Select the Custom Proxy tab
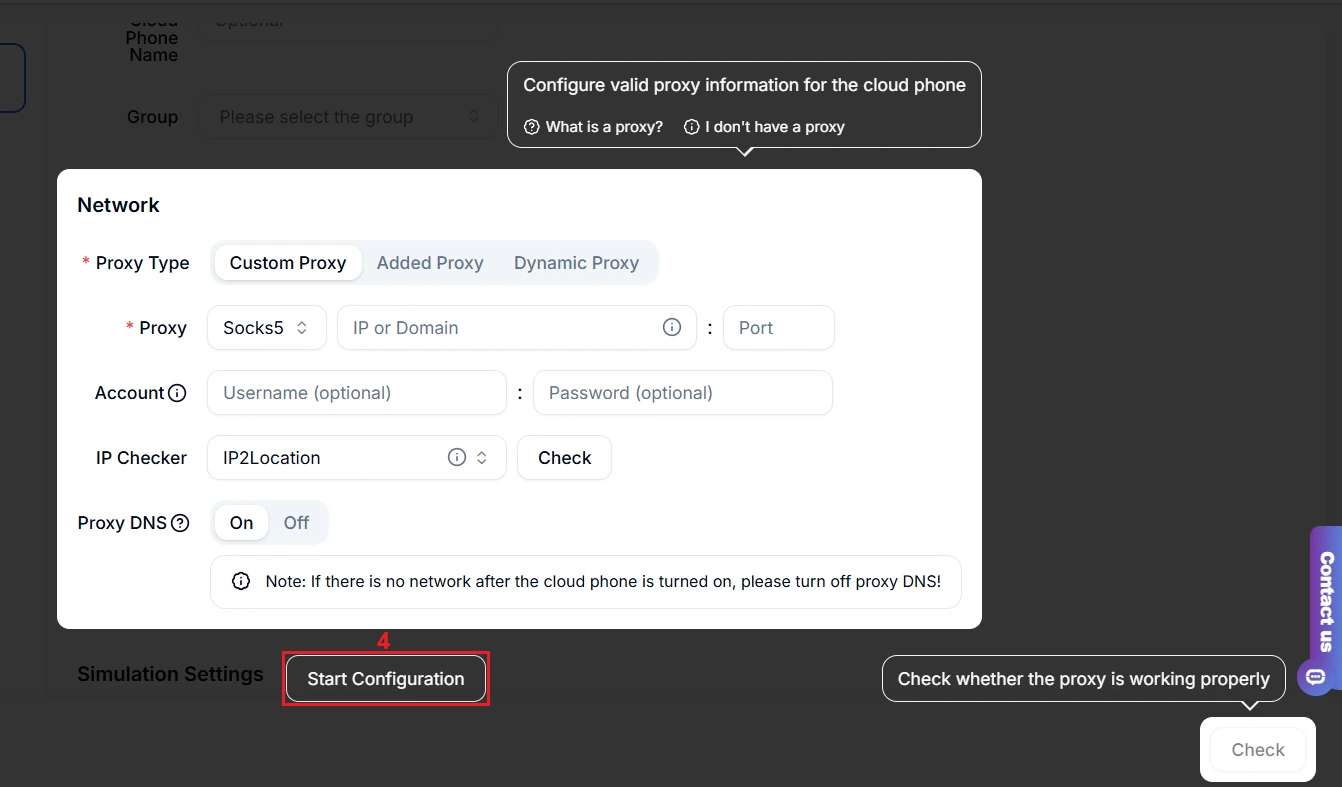Screen dimensions: 1342x787 coord(288,263)
